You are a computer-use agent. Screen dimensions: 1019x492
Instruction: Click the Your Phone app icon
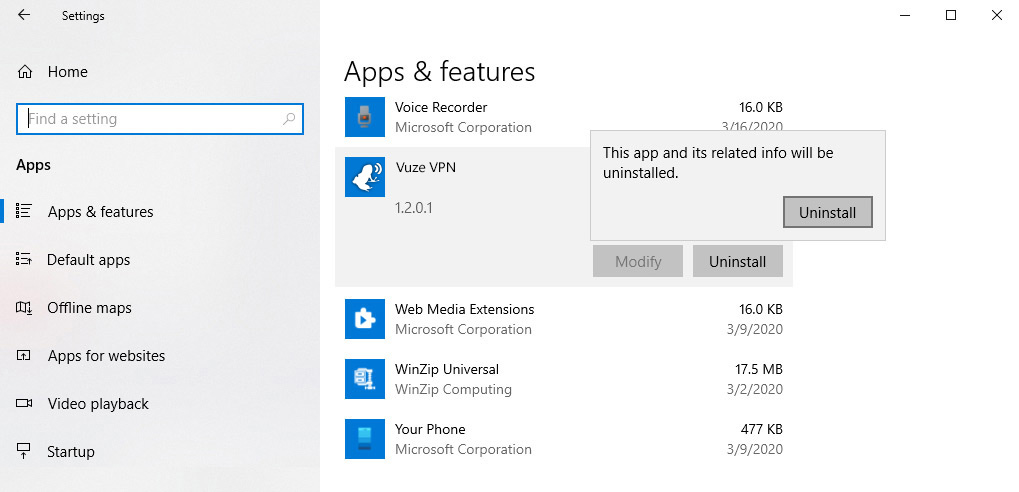(365, 439)
